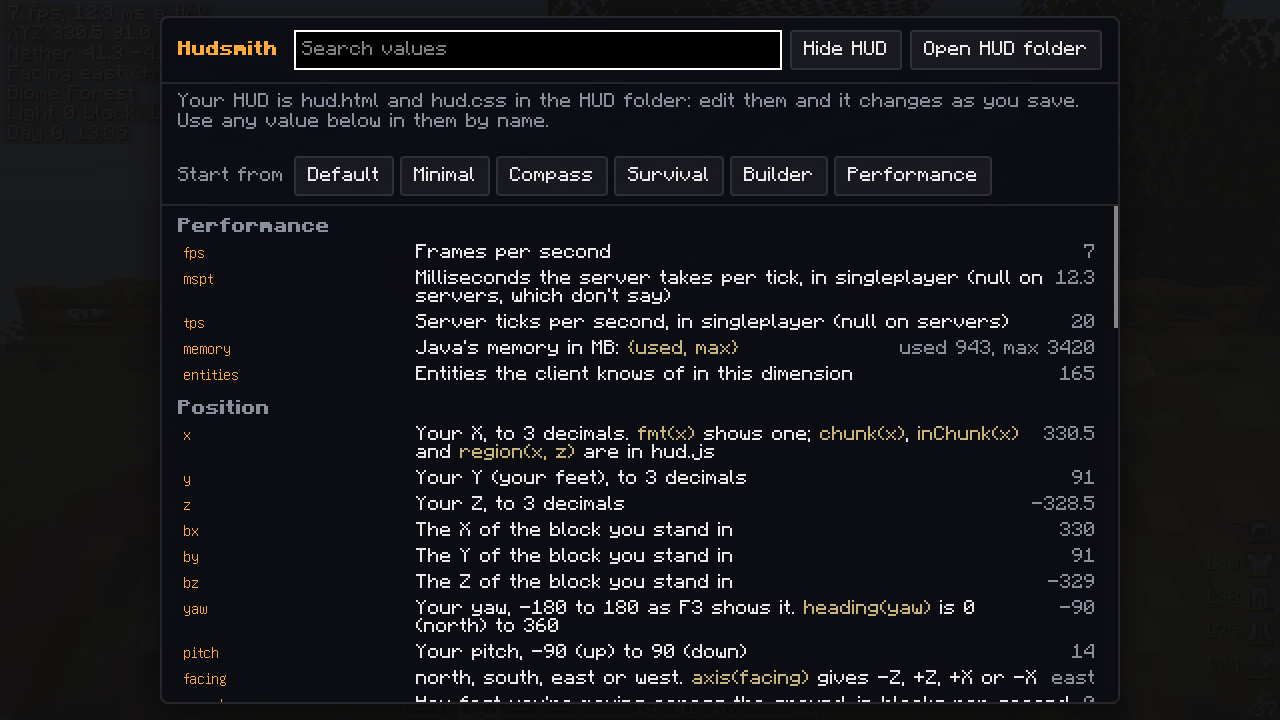Click the x value name
The width and height of the screenshot is (1280, 720).
187,435
